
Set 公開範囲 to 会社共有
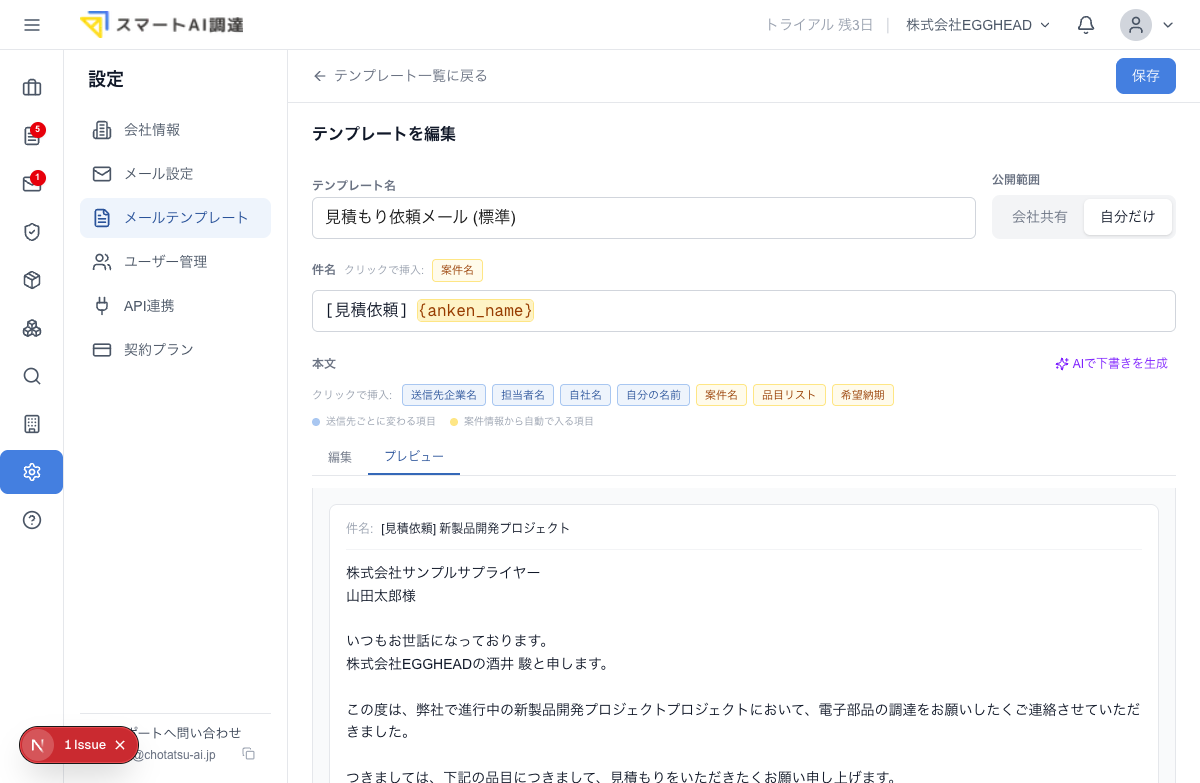pyautogui.click(x=1040, y=217)
